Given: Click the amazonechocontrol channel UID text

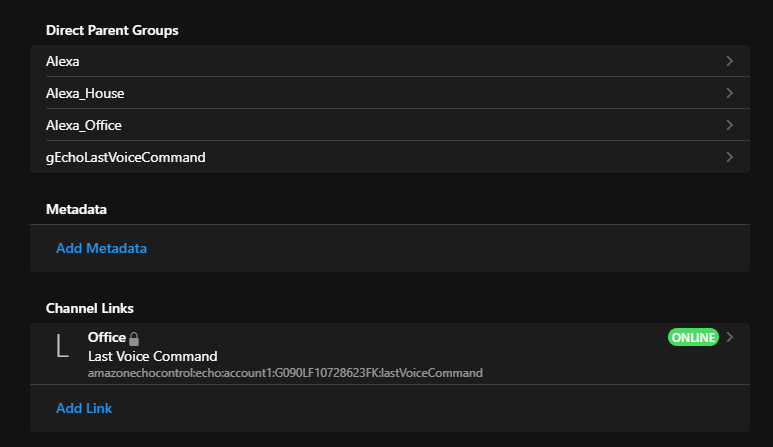Looking at the screenshot, I should (x=285, y=373).
